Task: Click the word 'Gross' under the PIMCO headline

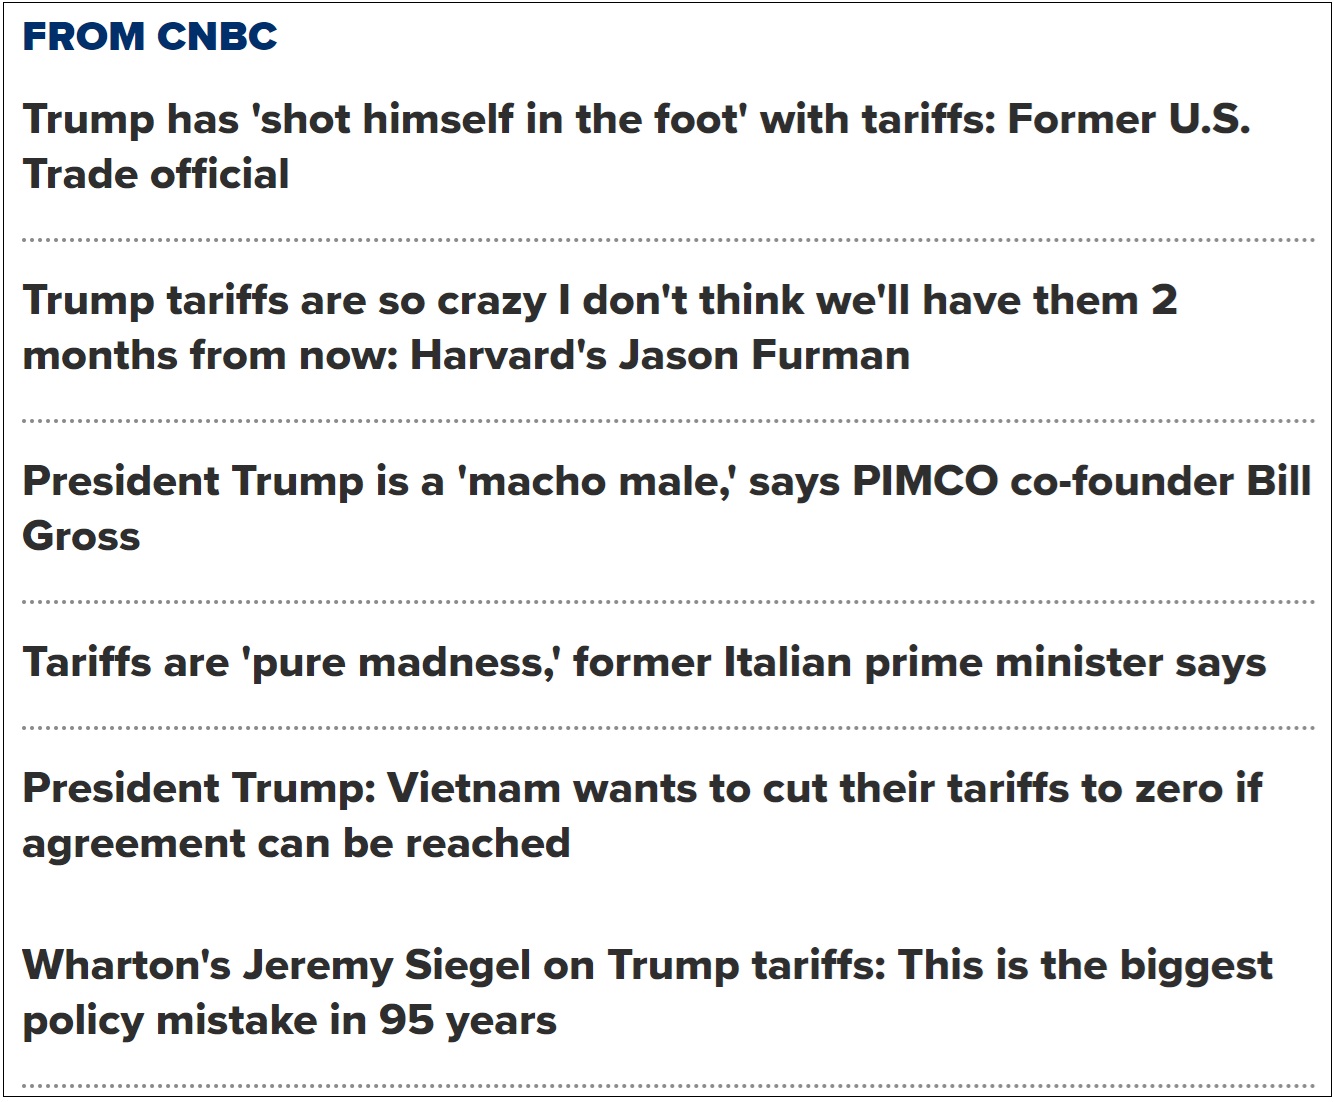Action: 81,537
